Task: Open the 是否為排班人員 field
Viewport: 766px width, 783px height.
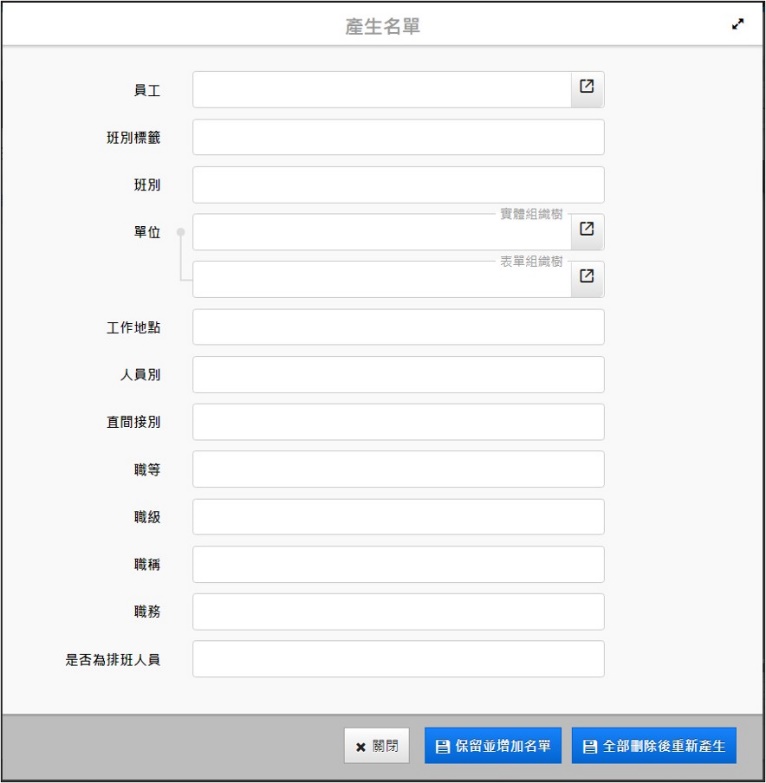Action: [398, 659]
